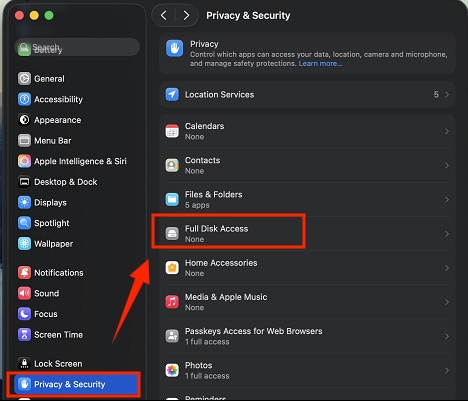Open Passkeys Access row chevron

point(447,336)
